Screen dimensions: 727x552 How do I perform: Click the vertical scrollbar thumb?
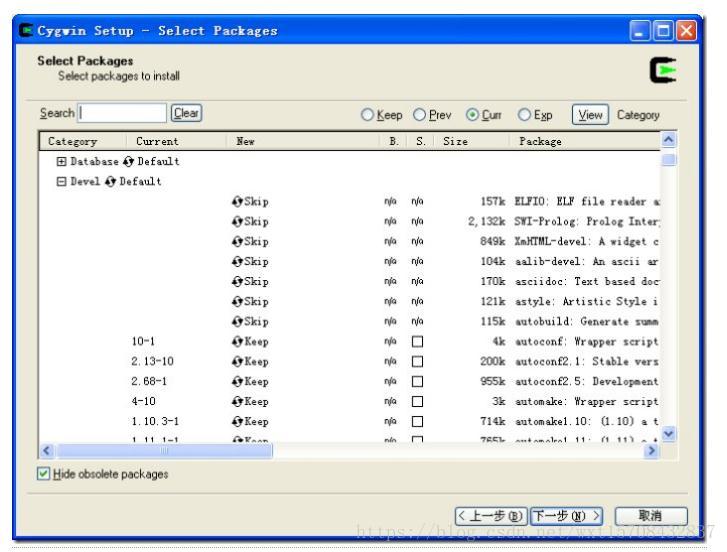(x=669, y=160)
